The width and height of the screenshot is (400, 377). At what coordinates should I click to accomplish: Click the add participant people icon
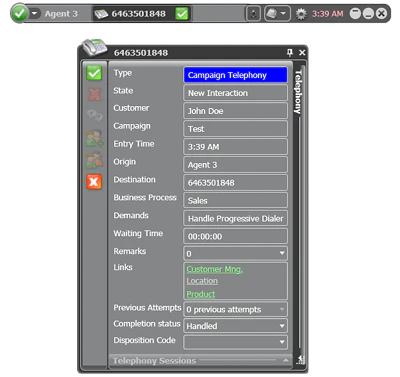point(95,138)
